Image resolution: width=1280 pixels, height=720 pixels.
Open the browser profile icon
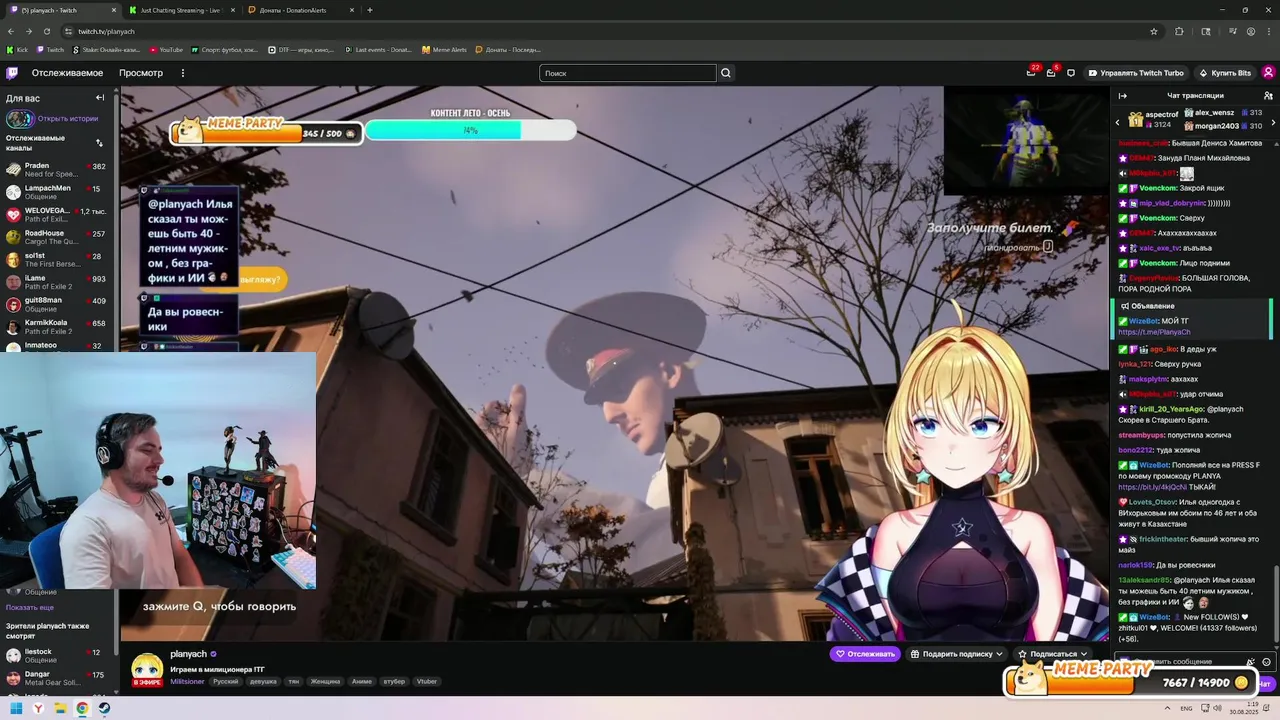(x=1251, y=31)
